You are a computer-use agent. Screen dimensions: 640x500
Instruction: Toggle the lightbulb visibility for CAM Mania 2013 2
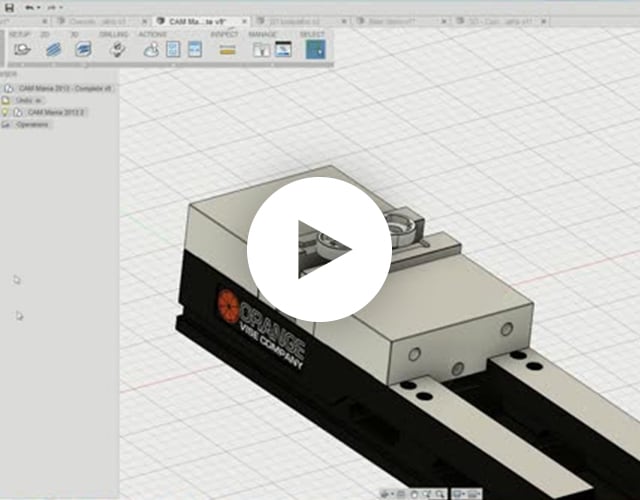point(5,112)
